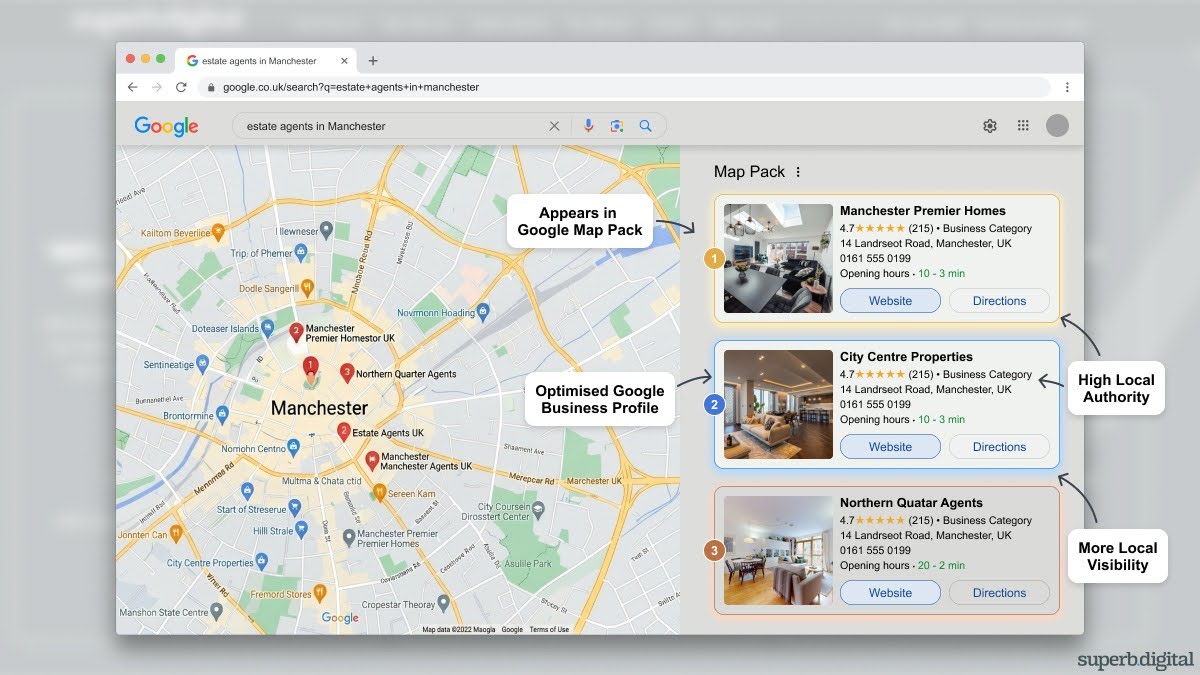Open Google settings gear icon
1200x675 pixels.
(x=990, y=126)
